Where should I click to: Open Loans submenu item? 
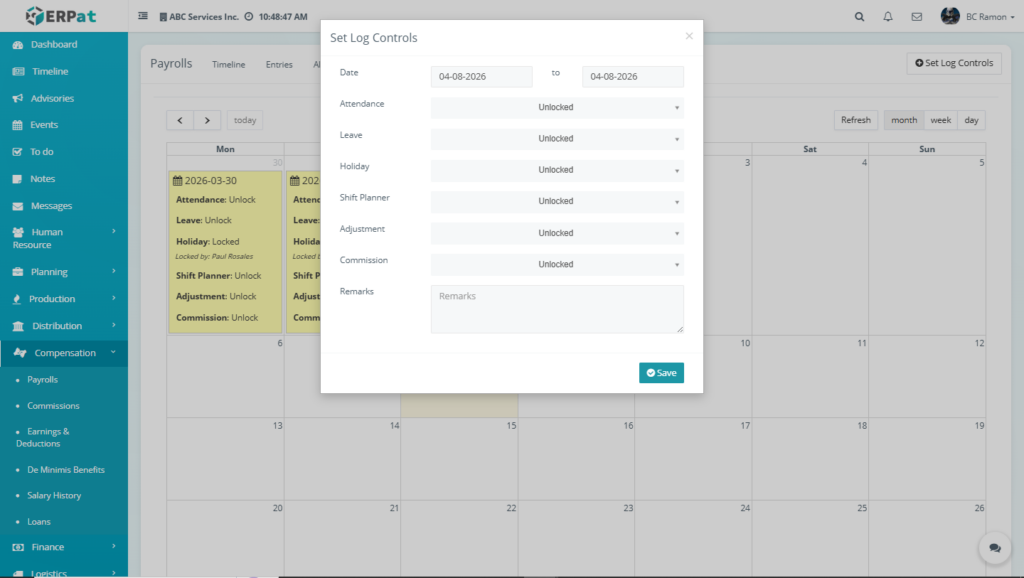[x=39, y=522]
